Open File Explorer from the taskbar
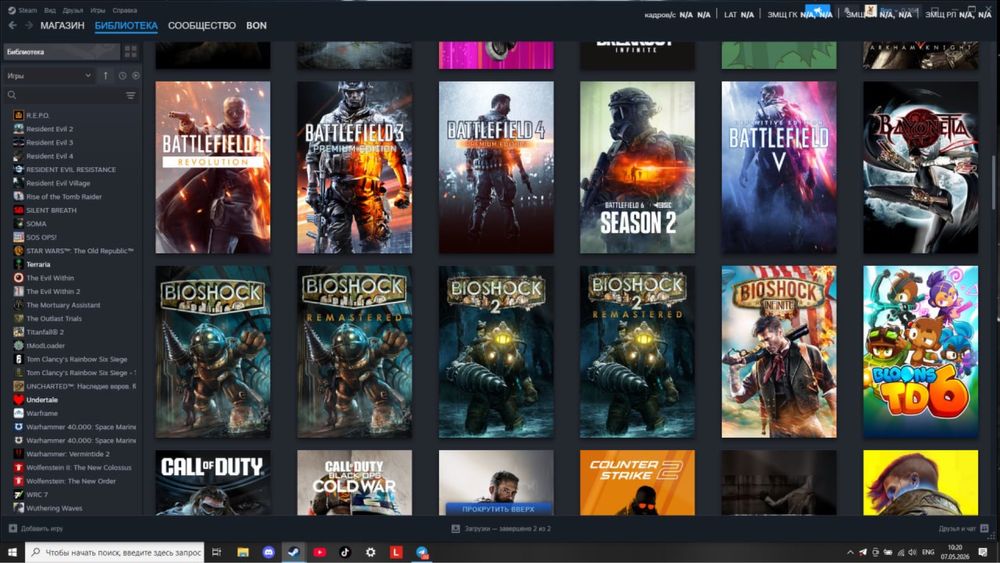The image size is (1000, 563). [243, 552]
